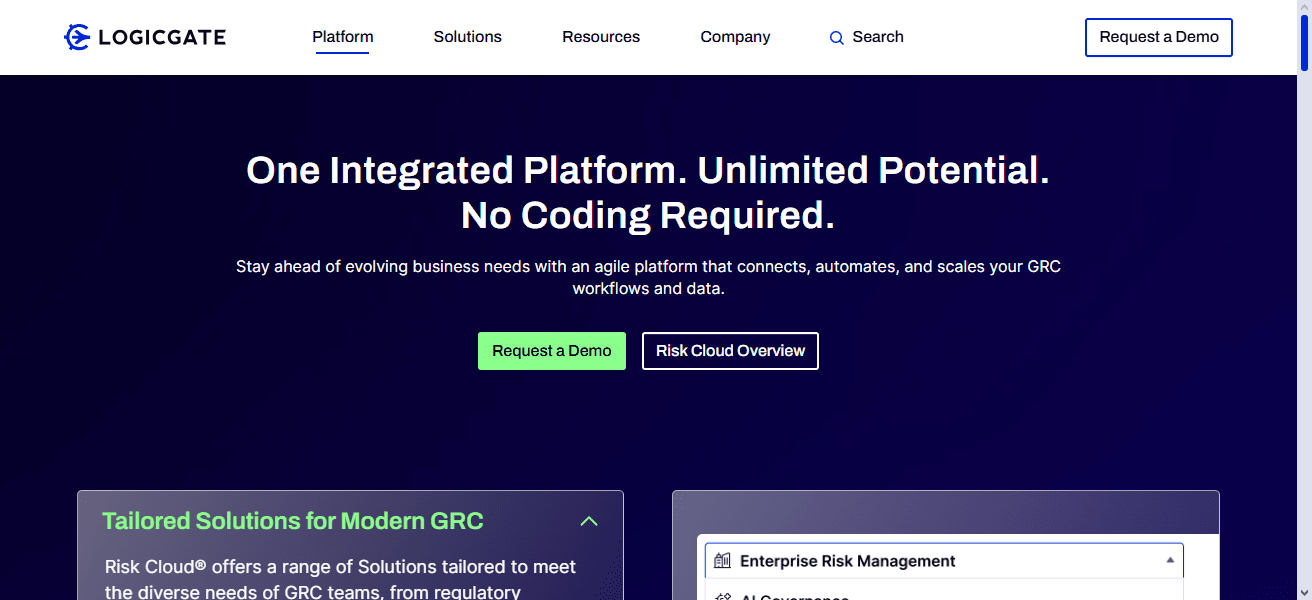The image size is (1312, 600).
Task: Click the LogicGate logo
Action: (145, 38)
